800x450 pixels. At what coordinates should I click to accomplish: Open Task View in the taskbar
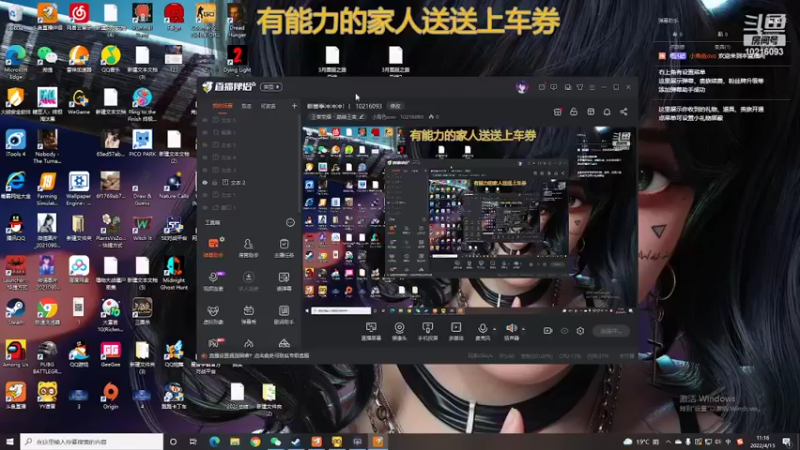click(193, 442)
